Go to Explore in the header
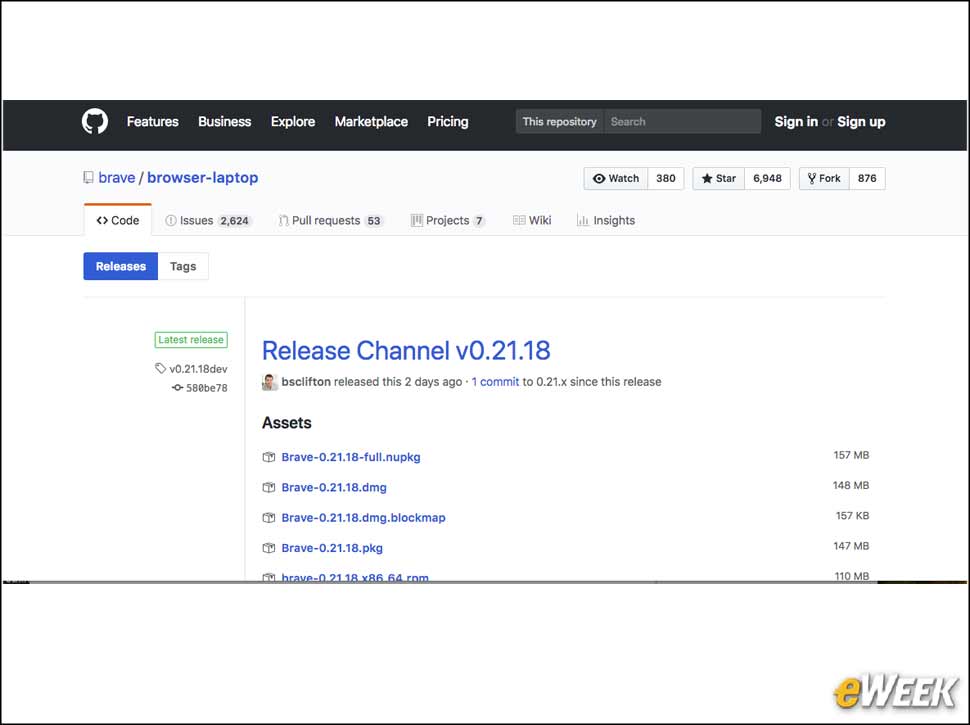Screen dimensions: 970x725 click(x=293, y=122)
